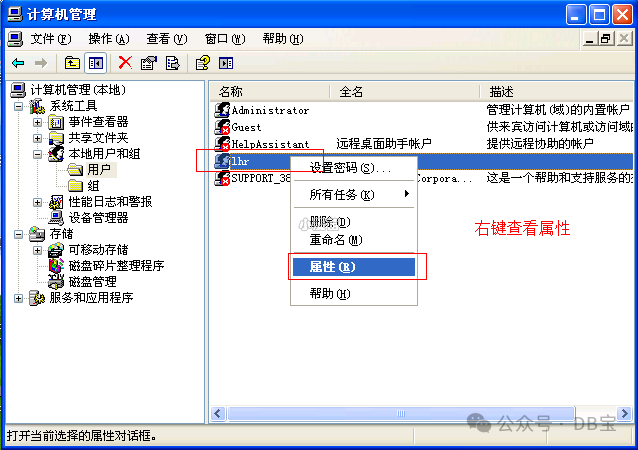Click the horizontal scrollbar right arrow
The image size is (638, 450).
624,414
